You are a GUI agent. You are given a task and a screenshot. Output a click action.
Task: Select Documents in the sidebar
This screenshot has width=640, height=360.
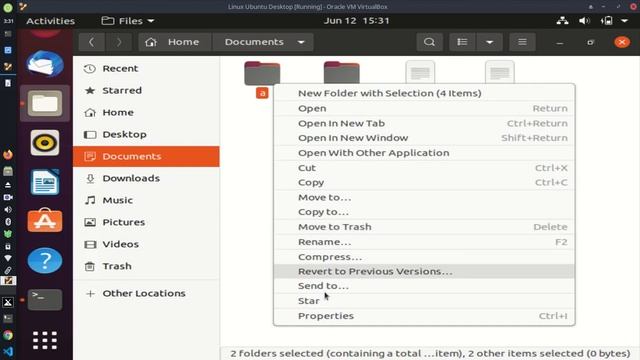[x=146, y=156]
